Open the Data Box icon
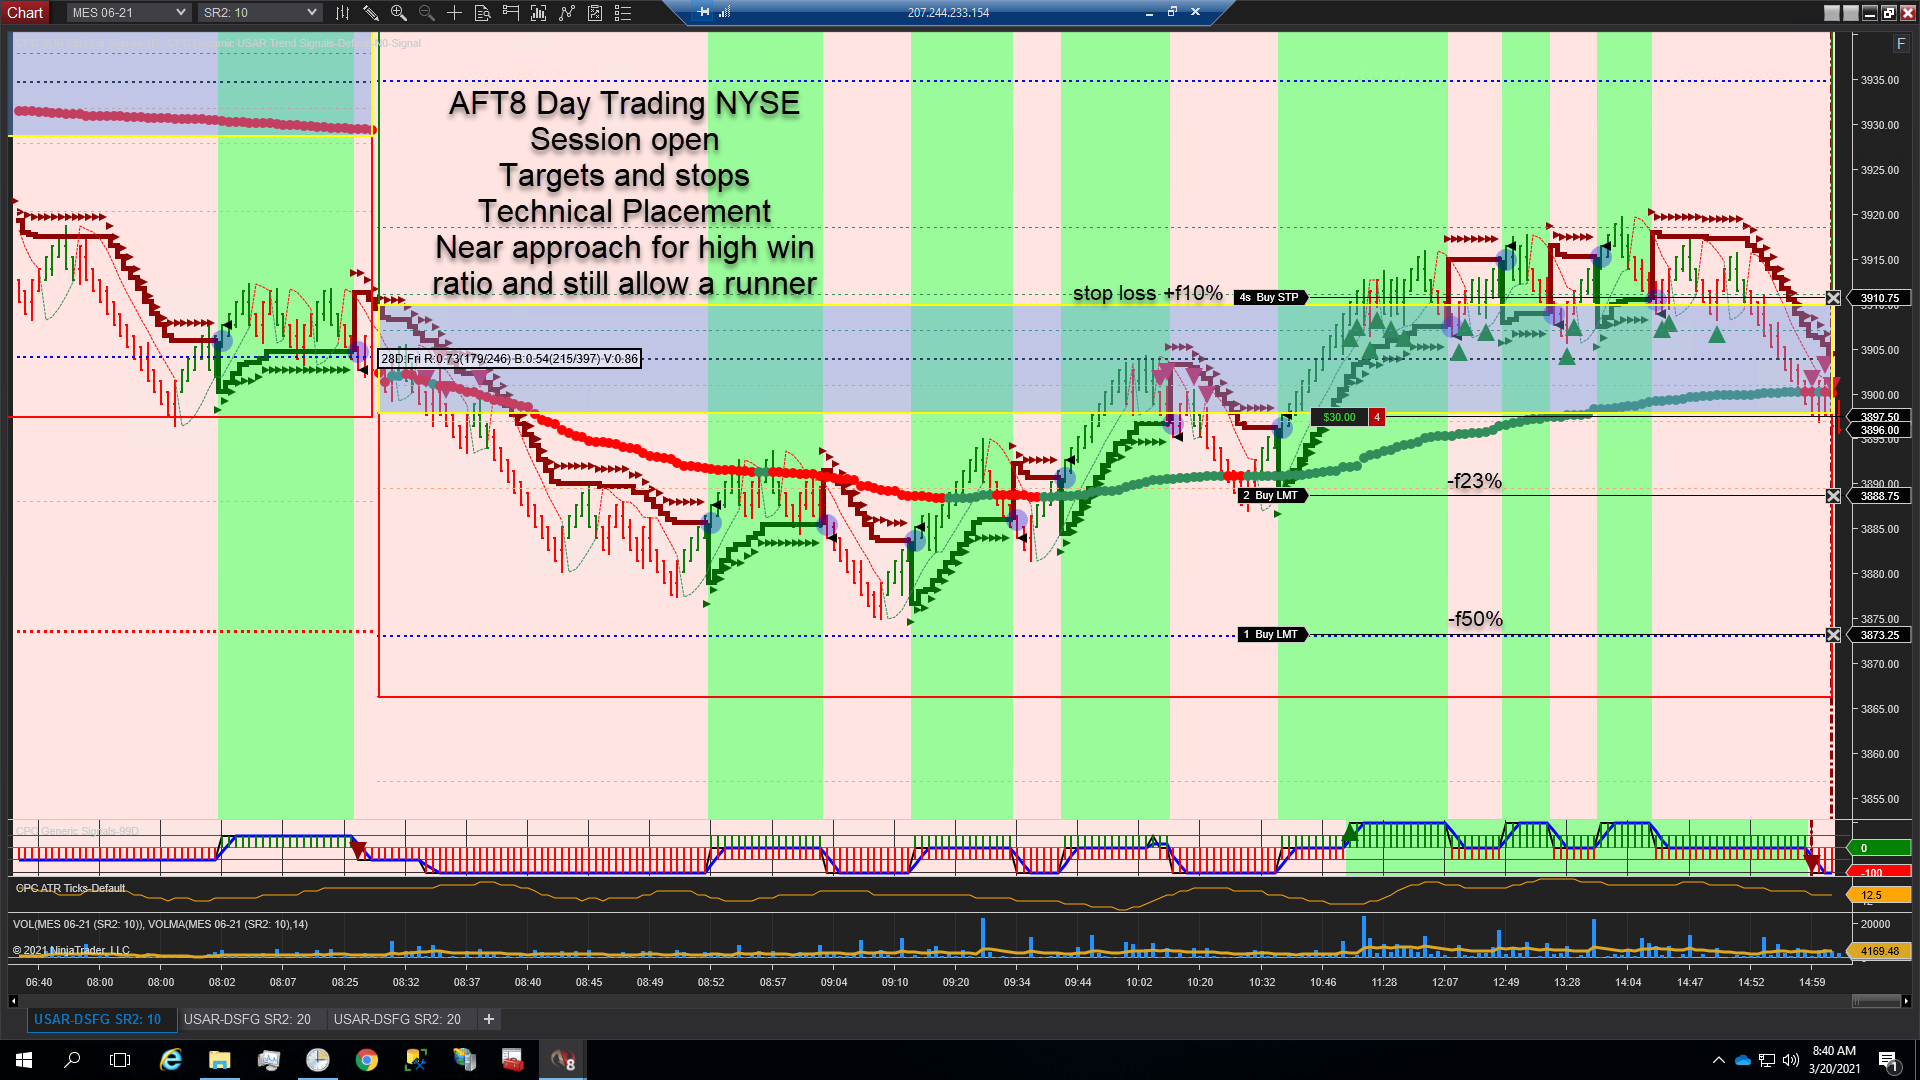1920x1080 pixels. point(483,13)
